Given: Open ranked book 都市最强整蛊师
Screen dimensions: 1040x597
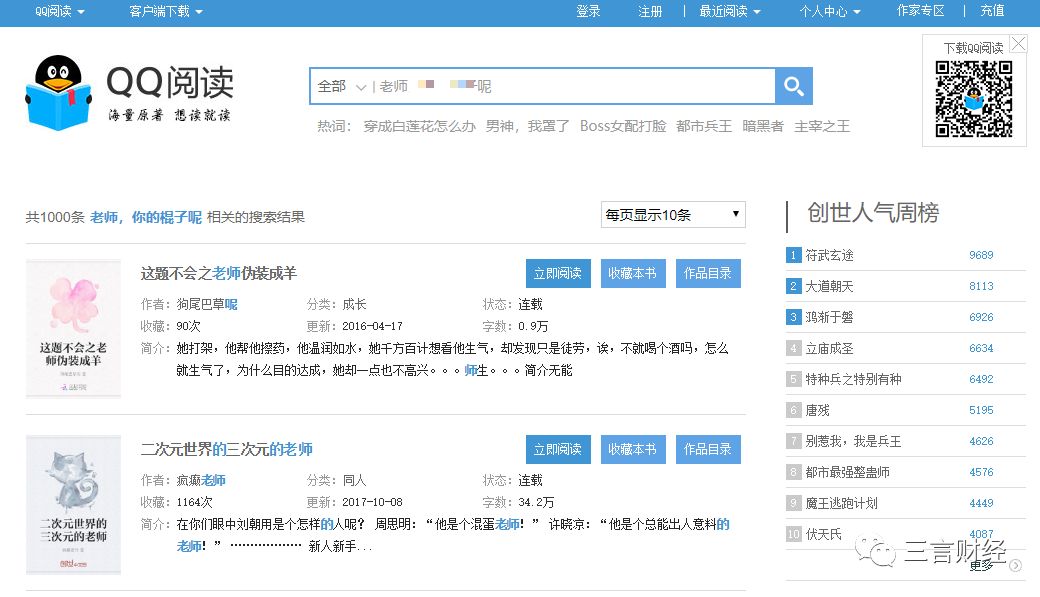Looking at the screenshot, I should click(x=847, y=472).
